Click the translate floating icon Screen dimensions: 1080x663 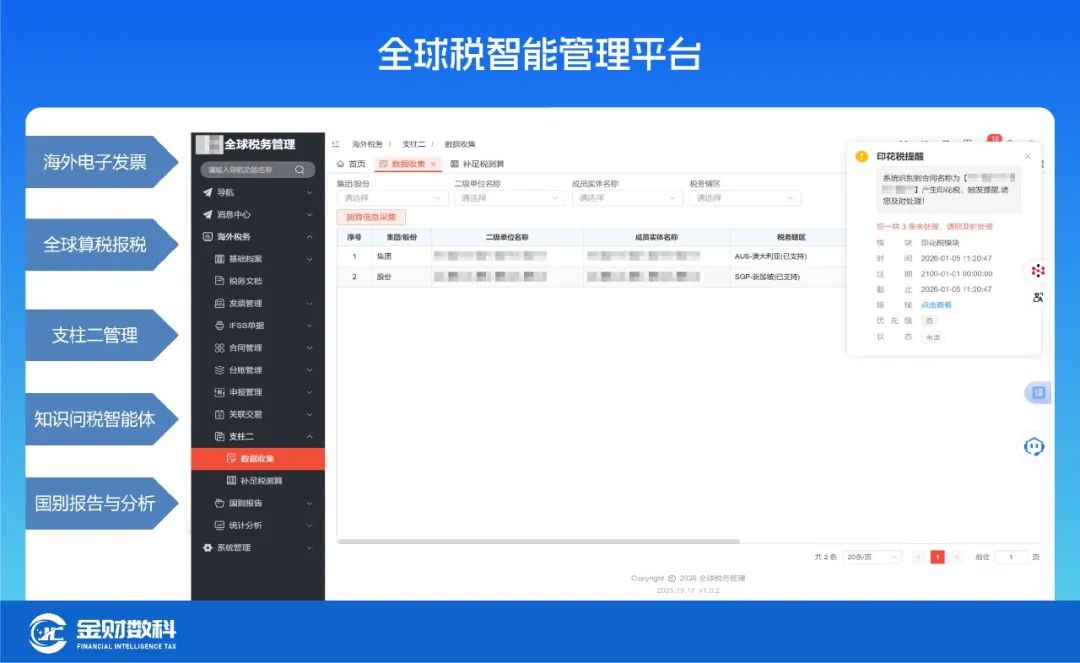click(1037, 392)
